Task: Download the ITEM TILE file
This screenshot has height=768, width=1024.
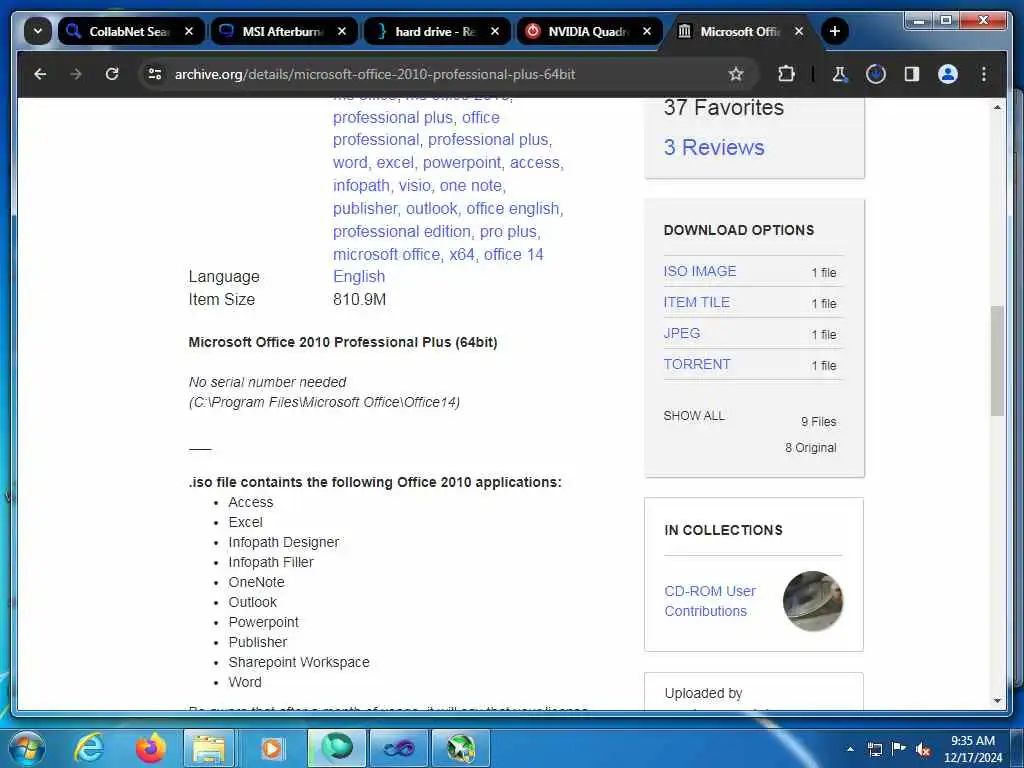Action: coord(696,302)
